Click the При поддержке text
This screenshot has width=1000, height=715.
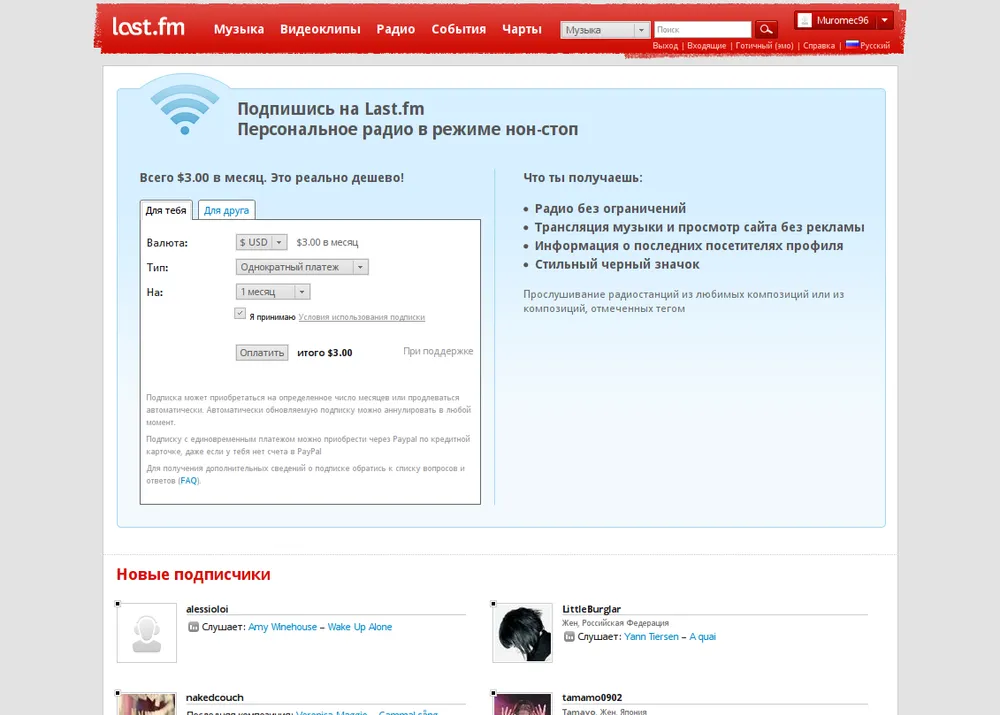(x=438, y=351)
